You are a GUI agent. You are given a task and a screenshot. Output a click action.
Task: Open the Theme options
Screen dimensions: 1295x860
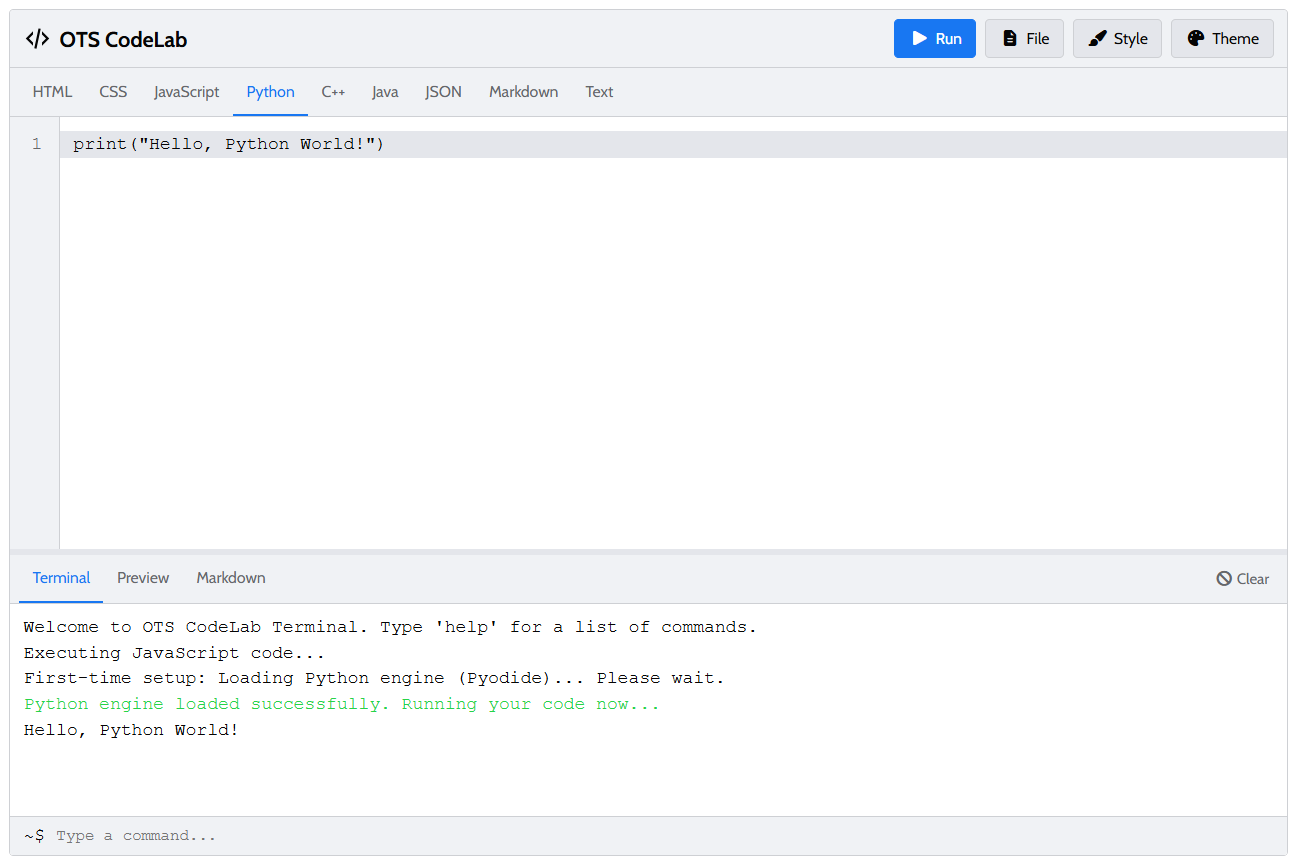[1222, 38]
